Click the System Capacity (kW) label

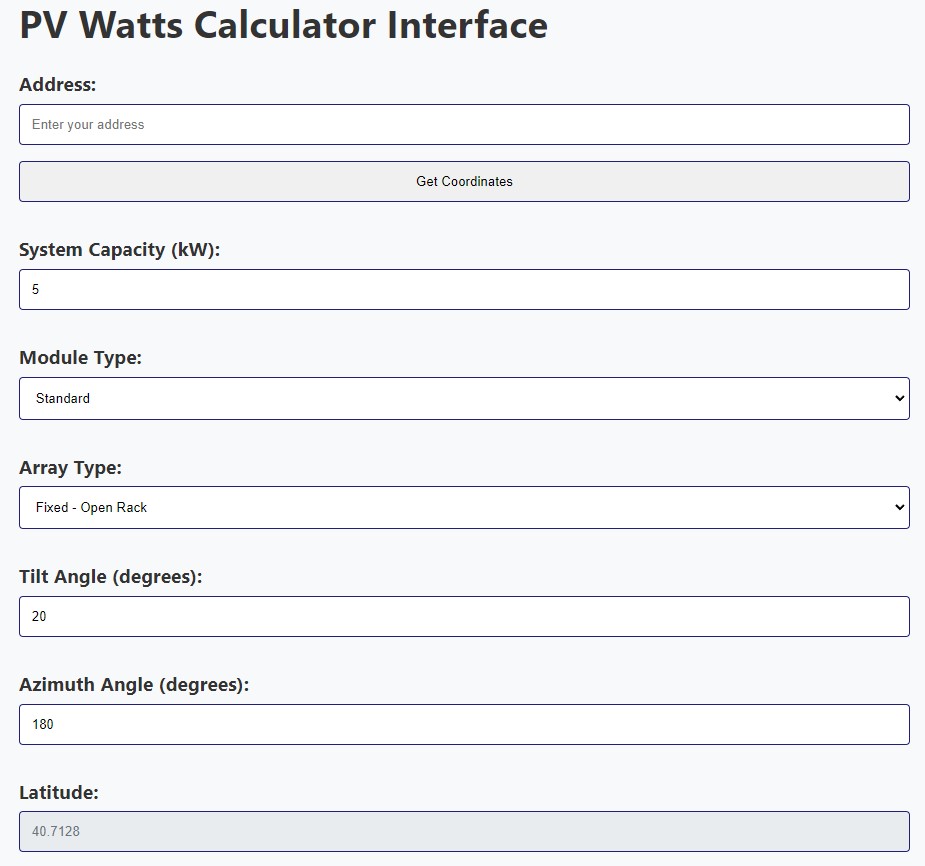[120, 249]
